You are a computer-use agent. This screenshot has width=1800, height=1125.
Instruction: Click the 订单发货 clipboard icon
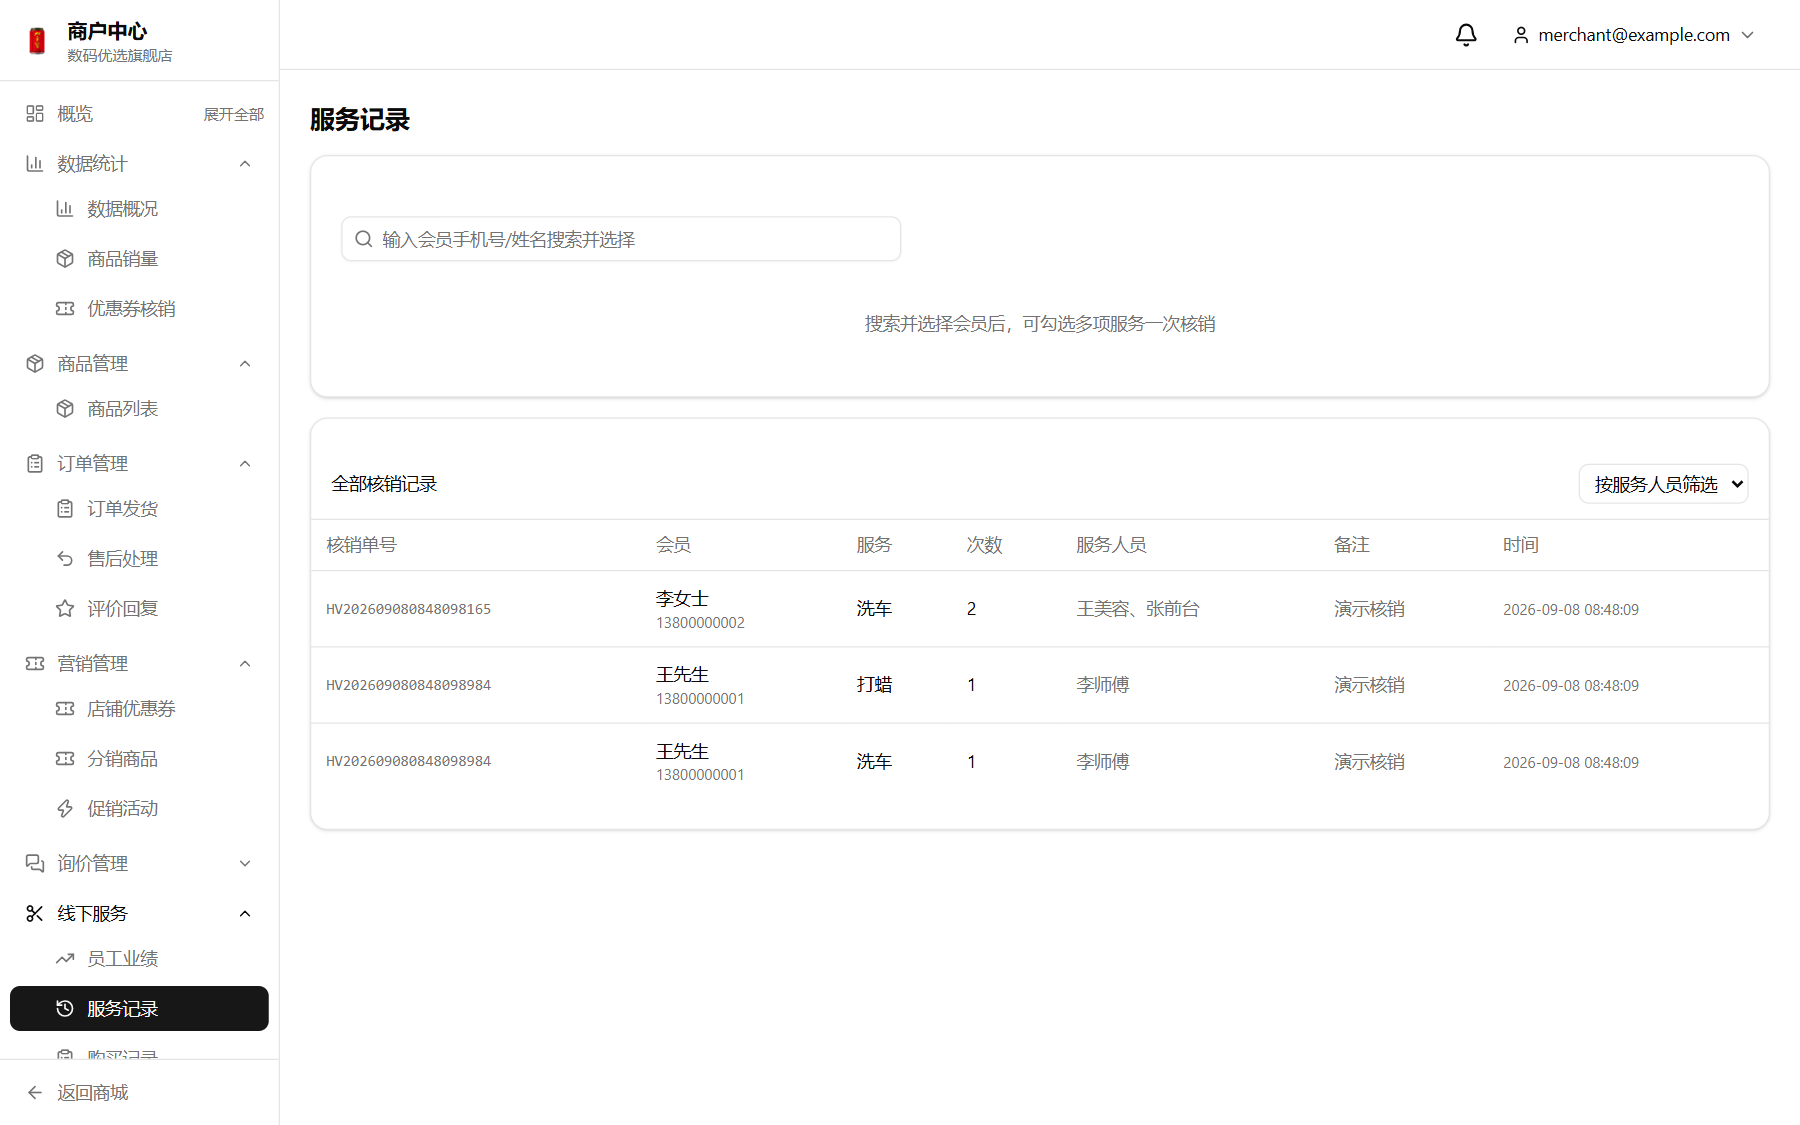(x=65, y=509)
